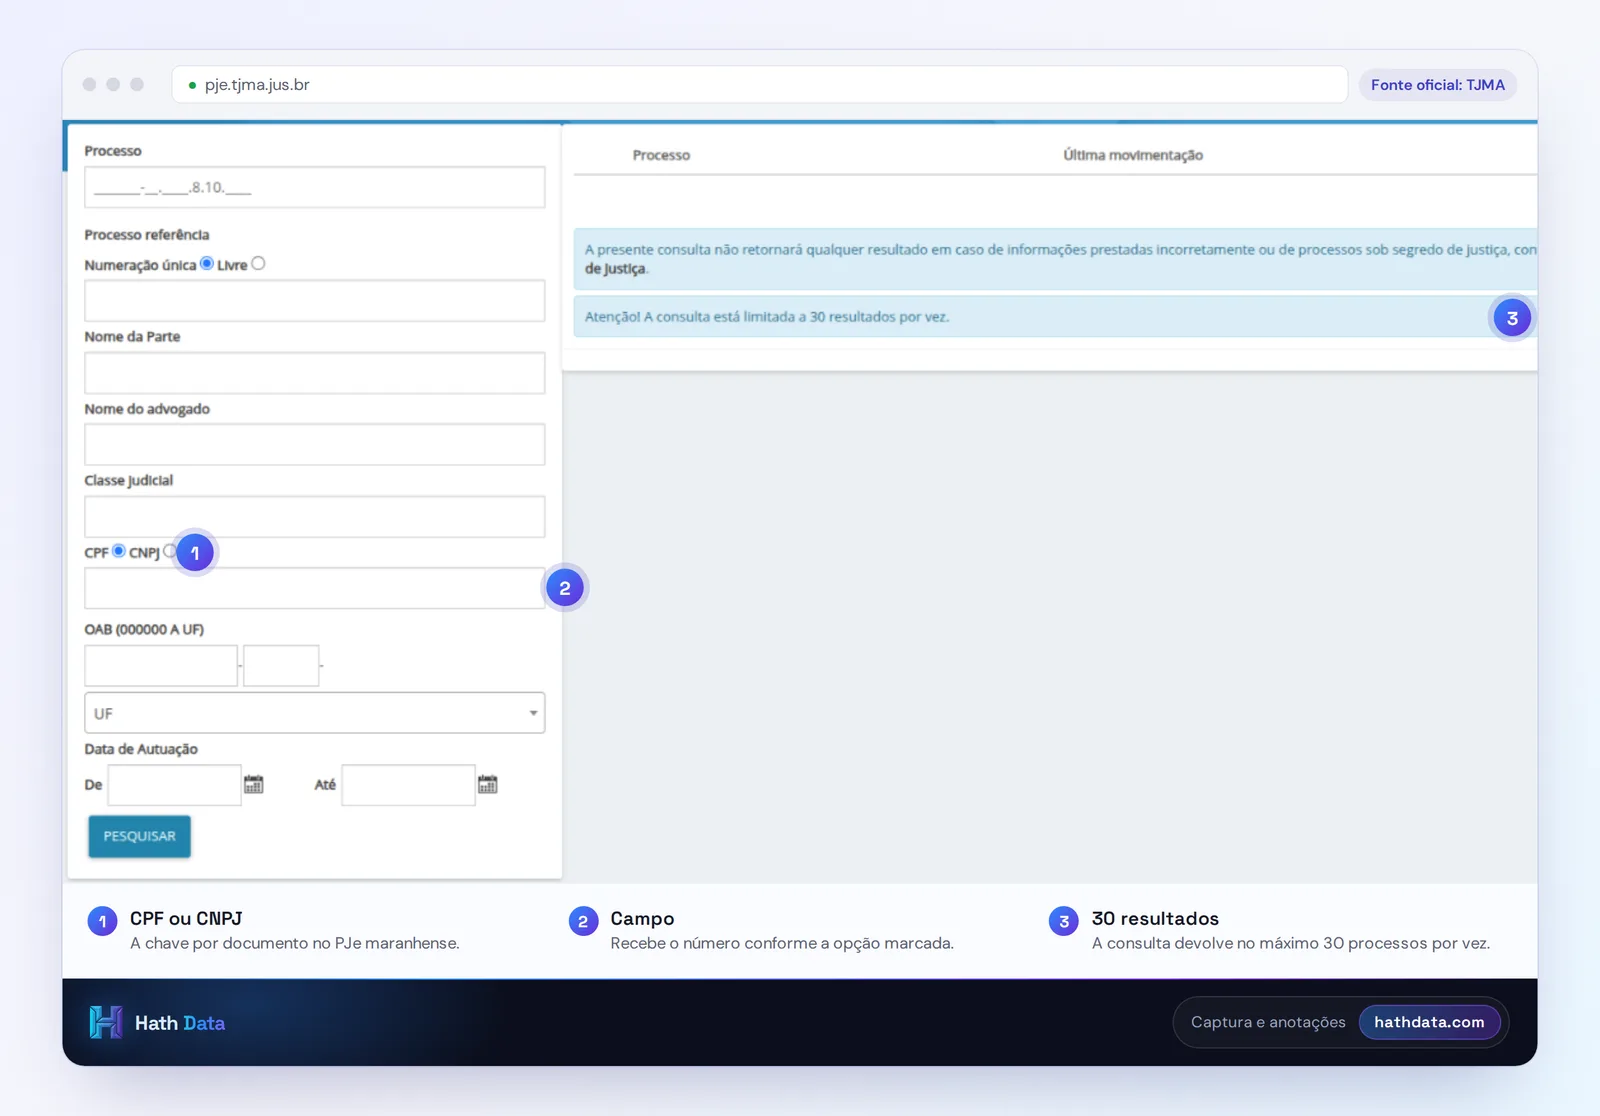
Task: Click the Hath Data logo icon
Action: coord(106,1022)
